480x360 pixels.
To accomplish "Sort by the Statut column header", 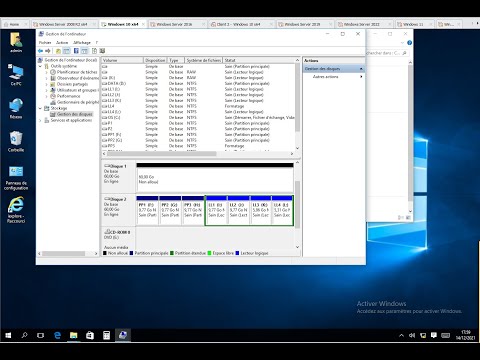I will pyautogui.click(x=259, y=60).
